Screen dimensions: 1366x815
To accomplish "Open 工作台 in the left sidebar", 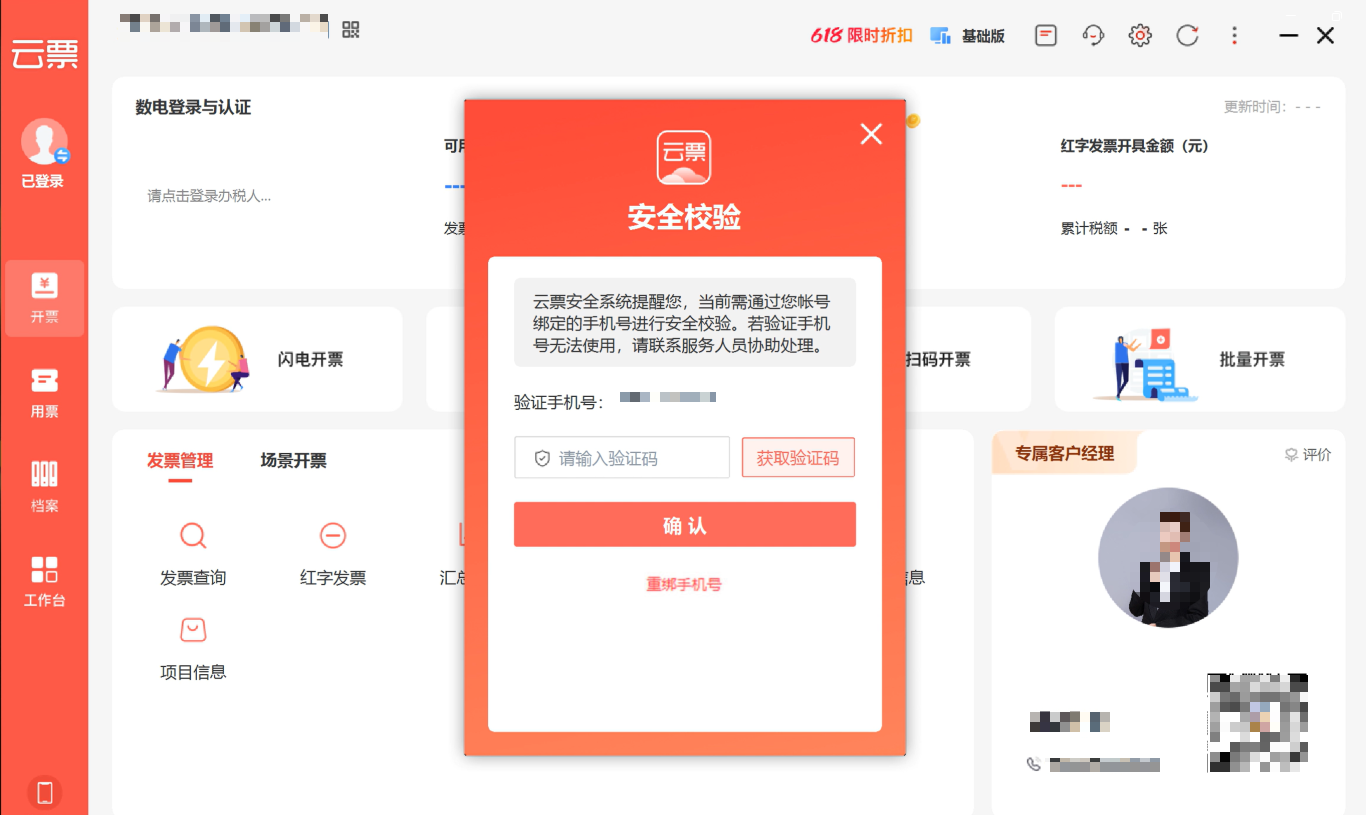I will tap(44, 582).
